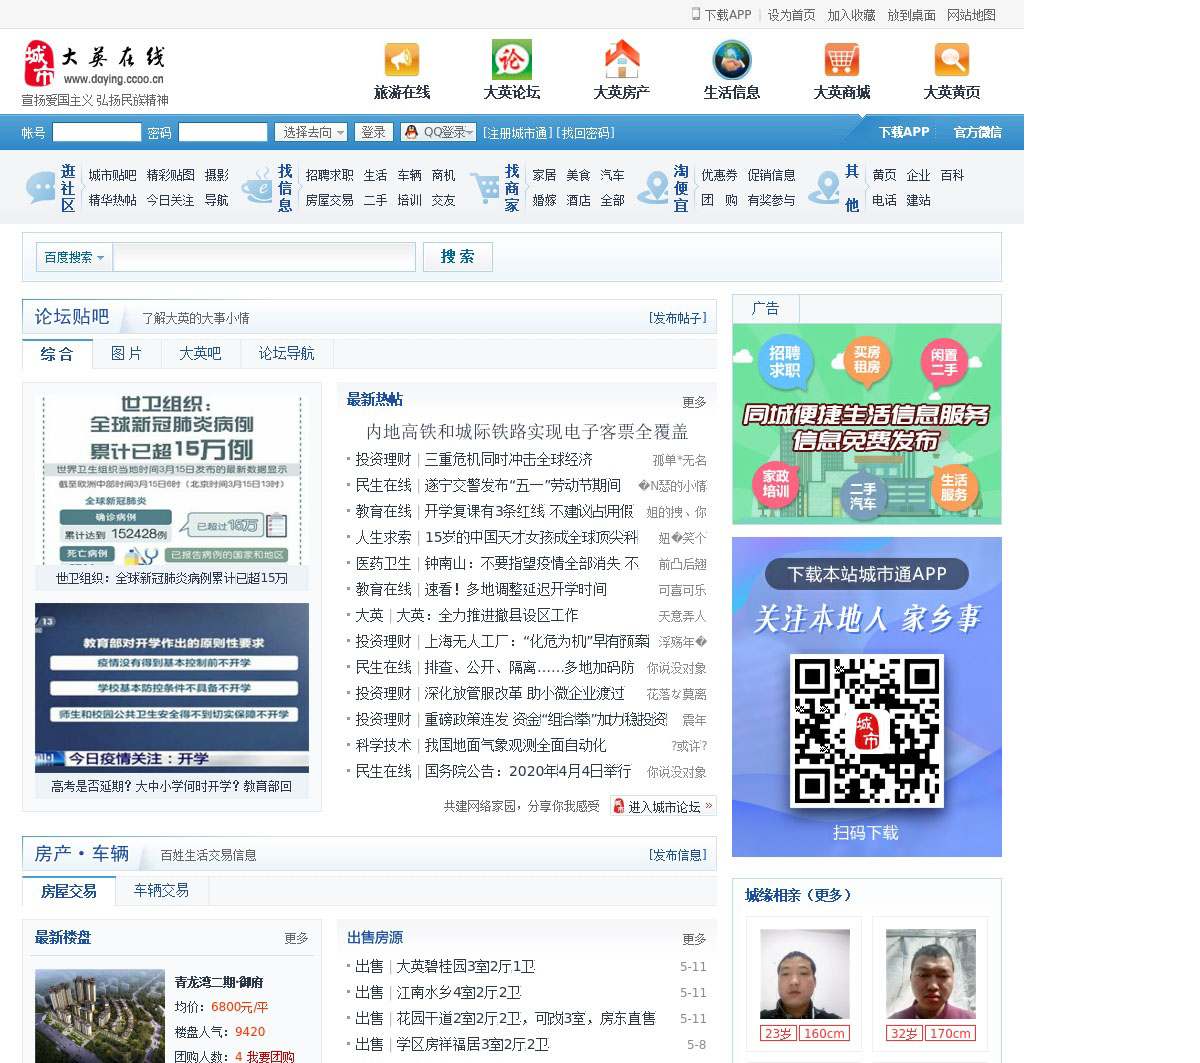Screen dimensions: 1200x1063
Task: Open the 选择去向 dropdown
Action: coord(311,132)
